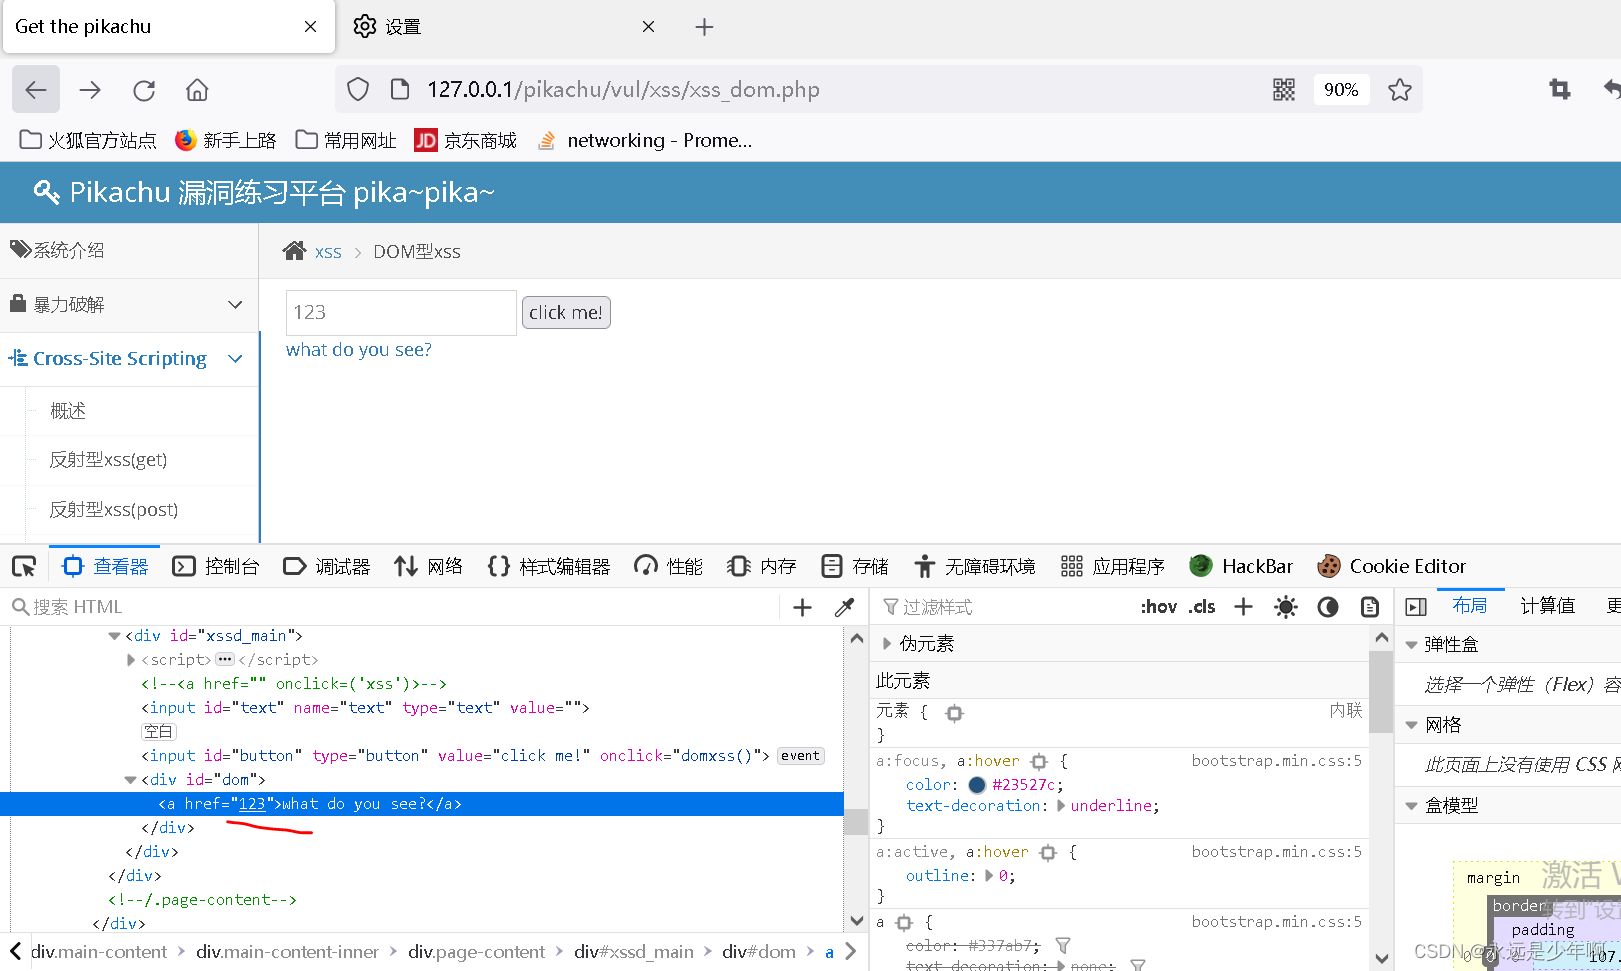Follow the what do you see? link
The width and height of the screenshot is (1621, 971).
click(359, 350)
